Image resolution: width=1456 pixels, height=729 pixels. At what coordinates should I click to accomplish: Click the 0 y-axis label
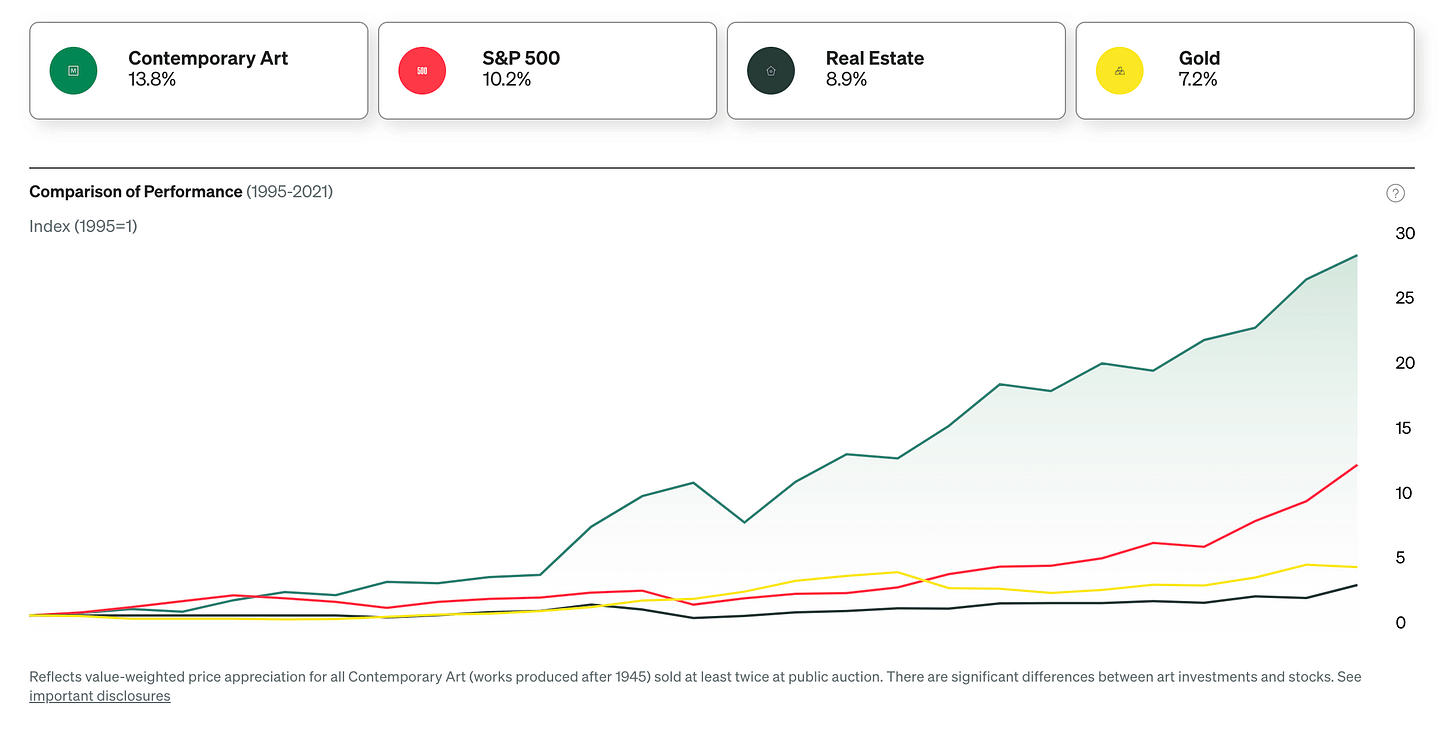(x=1400, y=622)
